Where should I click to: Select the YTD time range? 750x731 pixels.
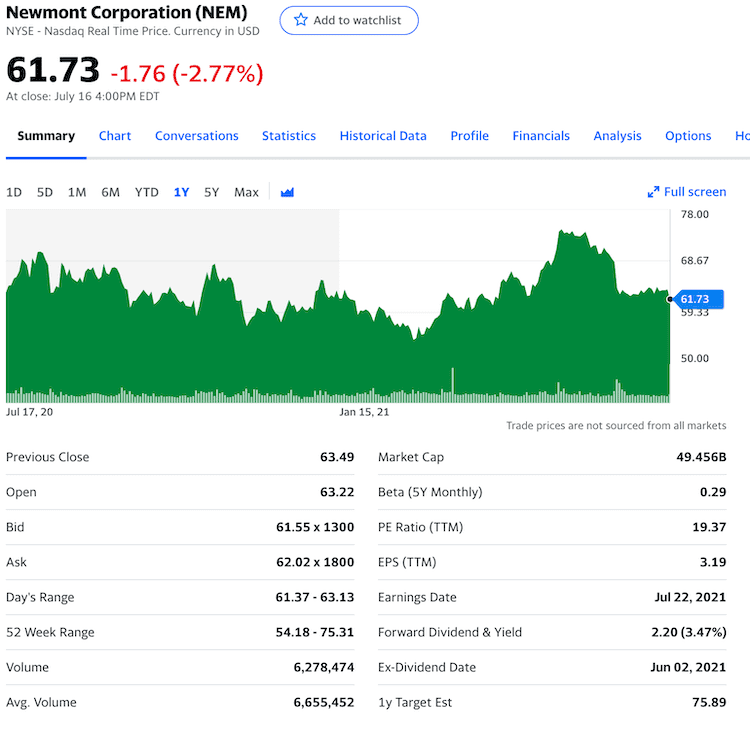pyautogui.click(x=146, y=192)
